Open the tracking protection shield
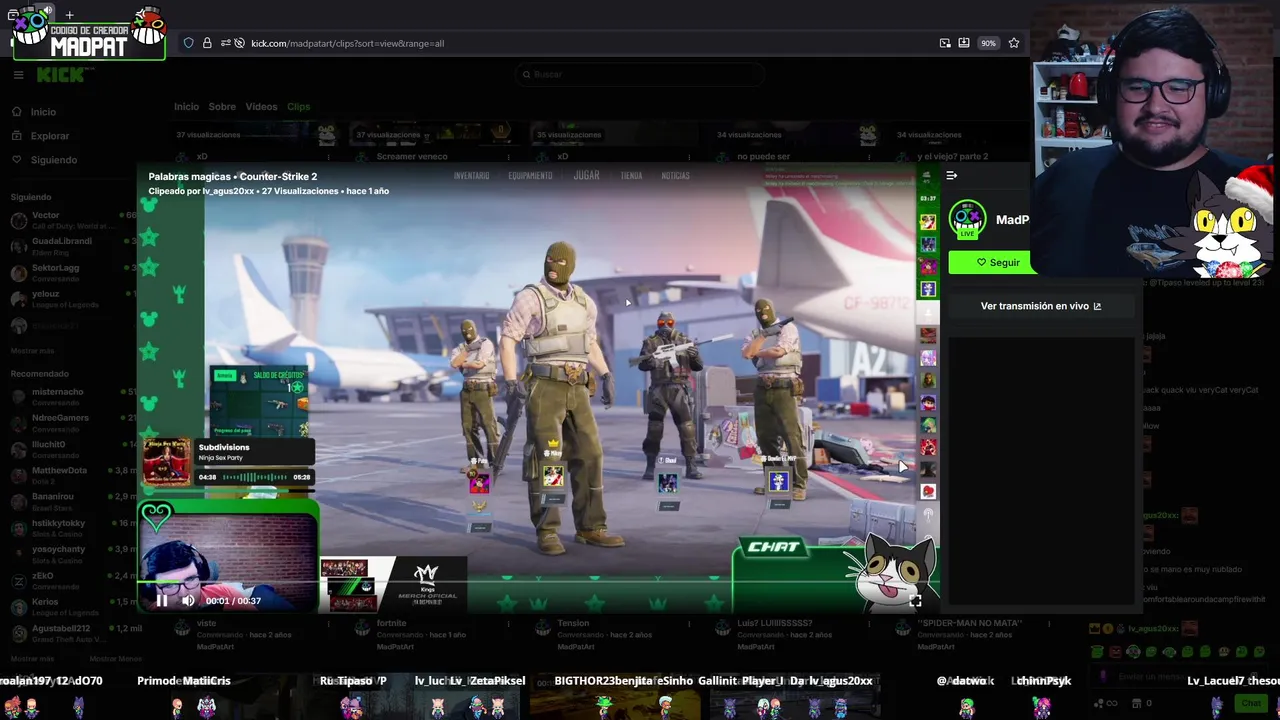The image size is (1280, 720). (188, 43)
